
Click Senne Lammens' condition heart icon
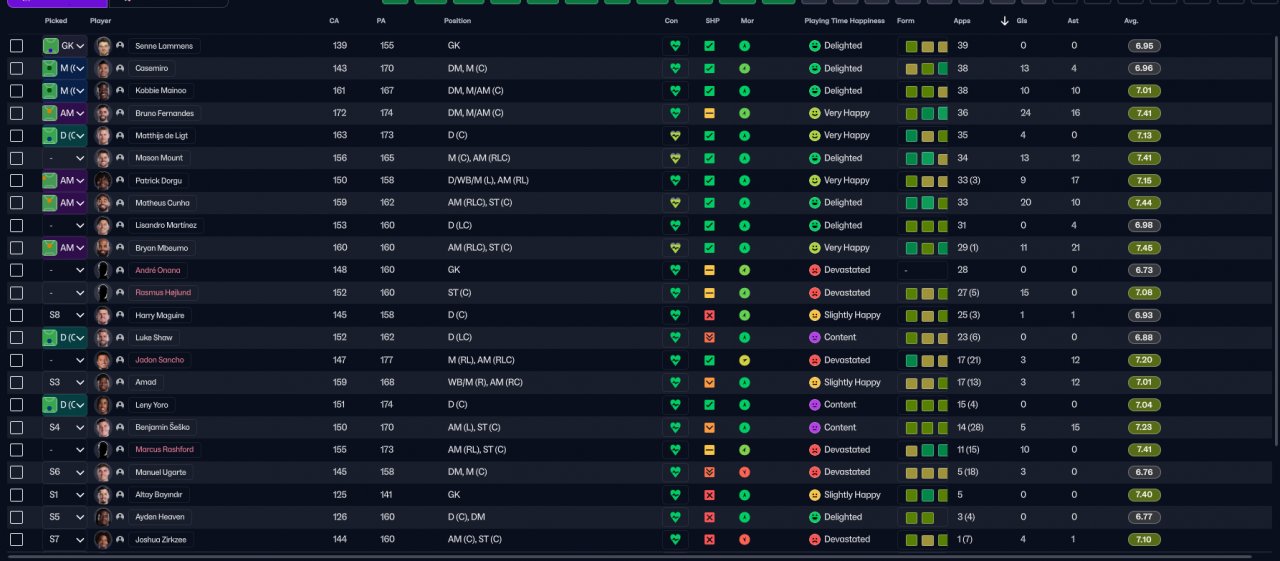tap(675, 46)
